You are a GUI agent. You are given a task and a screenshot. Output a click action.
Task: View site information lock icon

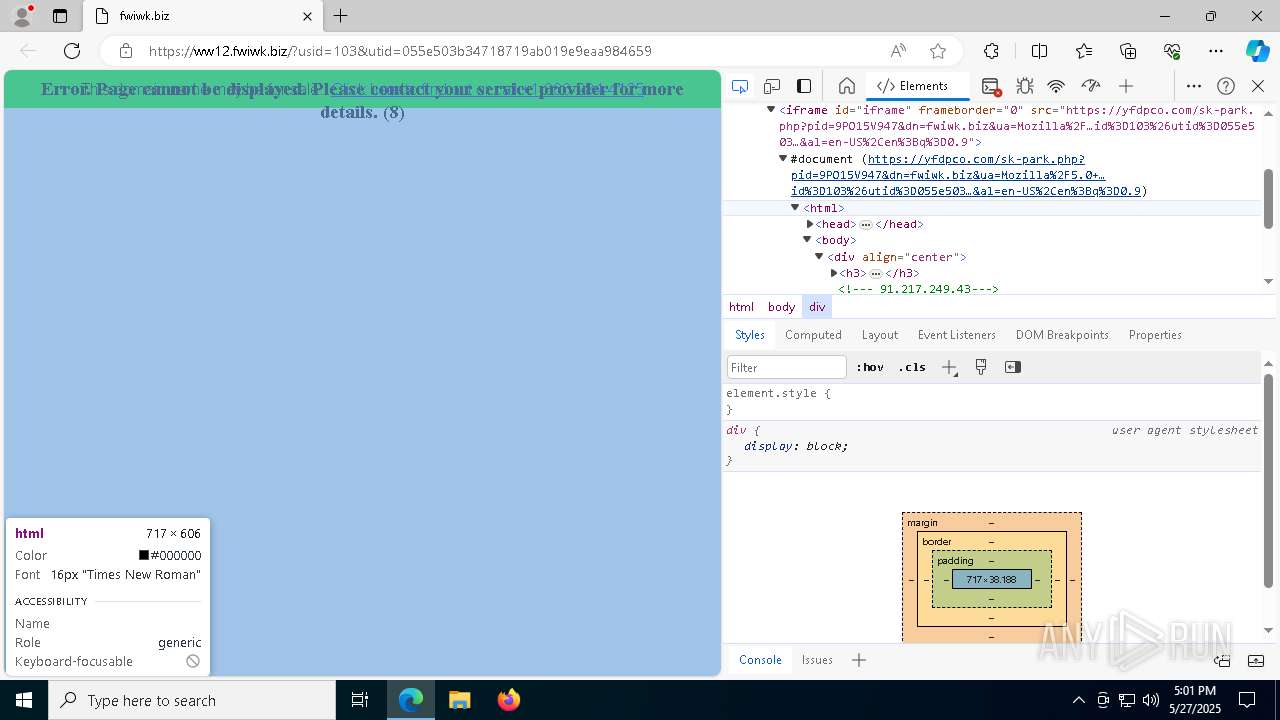coord(126,51)
